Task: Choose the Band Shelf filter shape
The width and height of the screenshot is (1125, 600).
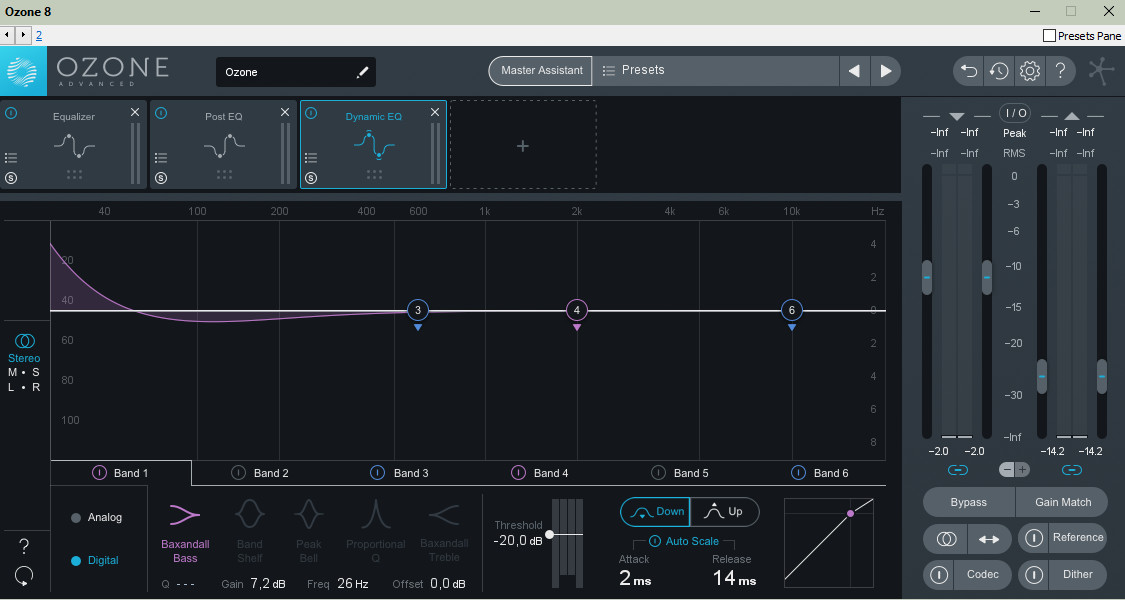Action: (x=250, y=532)
